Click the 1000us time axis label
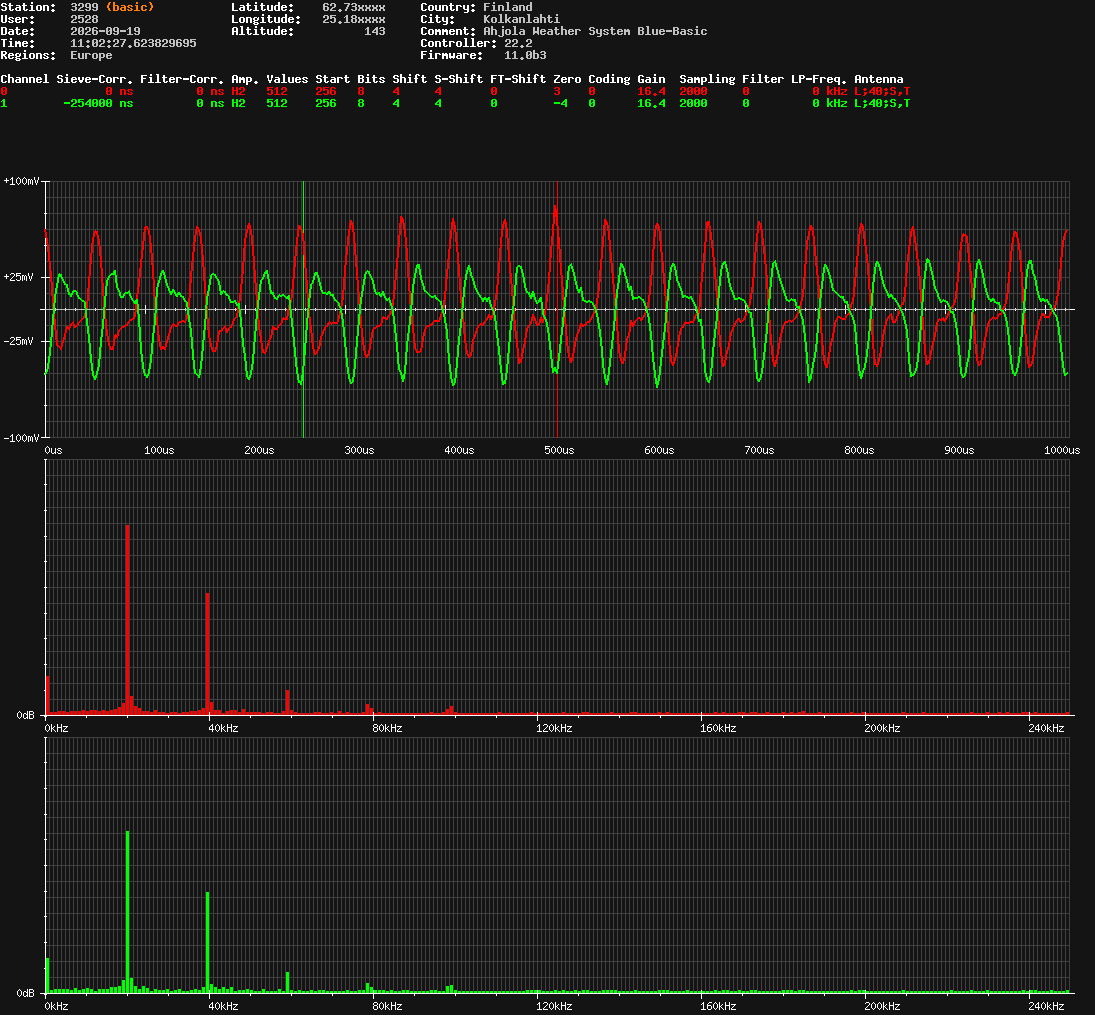Screen dimensions: 1095x1015 pyautogui.click(x=1061, y=451)
